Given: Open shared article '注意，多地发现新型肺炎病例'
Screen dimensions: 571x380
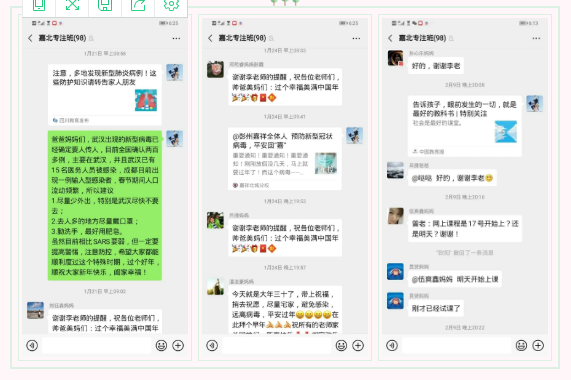Looking at the screenshot, I should coord(105,95).
